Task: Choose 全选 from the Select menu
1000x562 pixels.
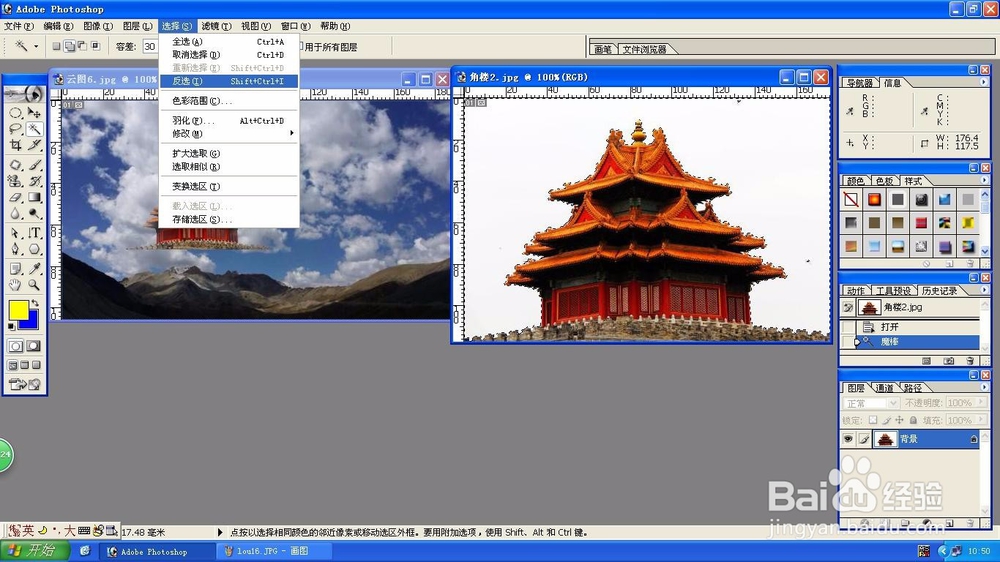Action: click(x=228, y=41)
